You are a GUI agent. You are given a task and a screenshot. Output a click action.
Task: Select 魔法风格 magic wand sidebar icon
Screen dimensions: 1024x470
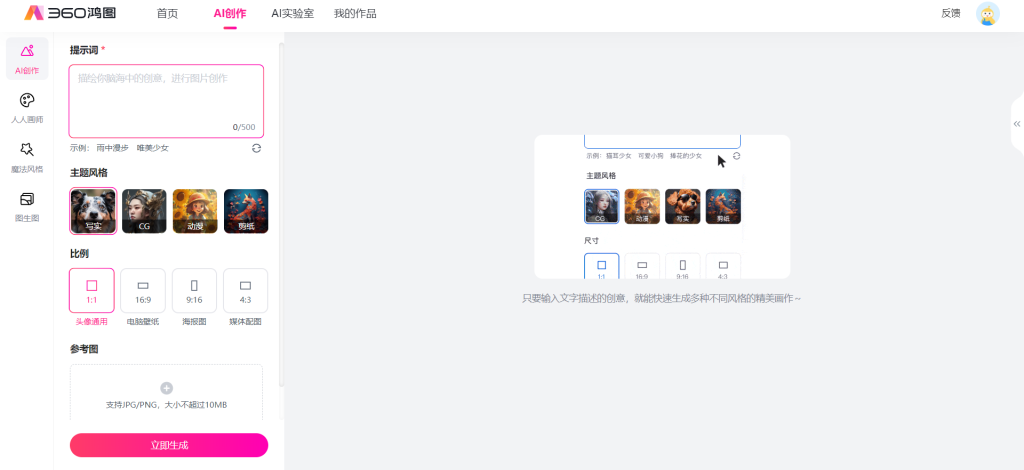click(27, 156)
